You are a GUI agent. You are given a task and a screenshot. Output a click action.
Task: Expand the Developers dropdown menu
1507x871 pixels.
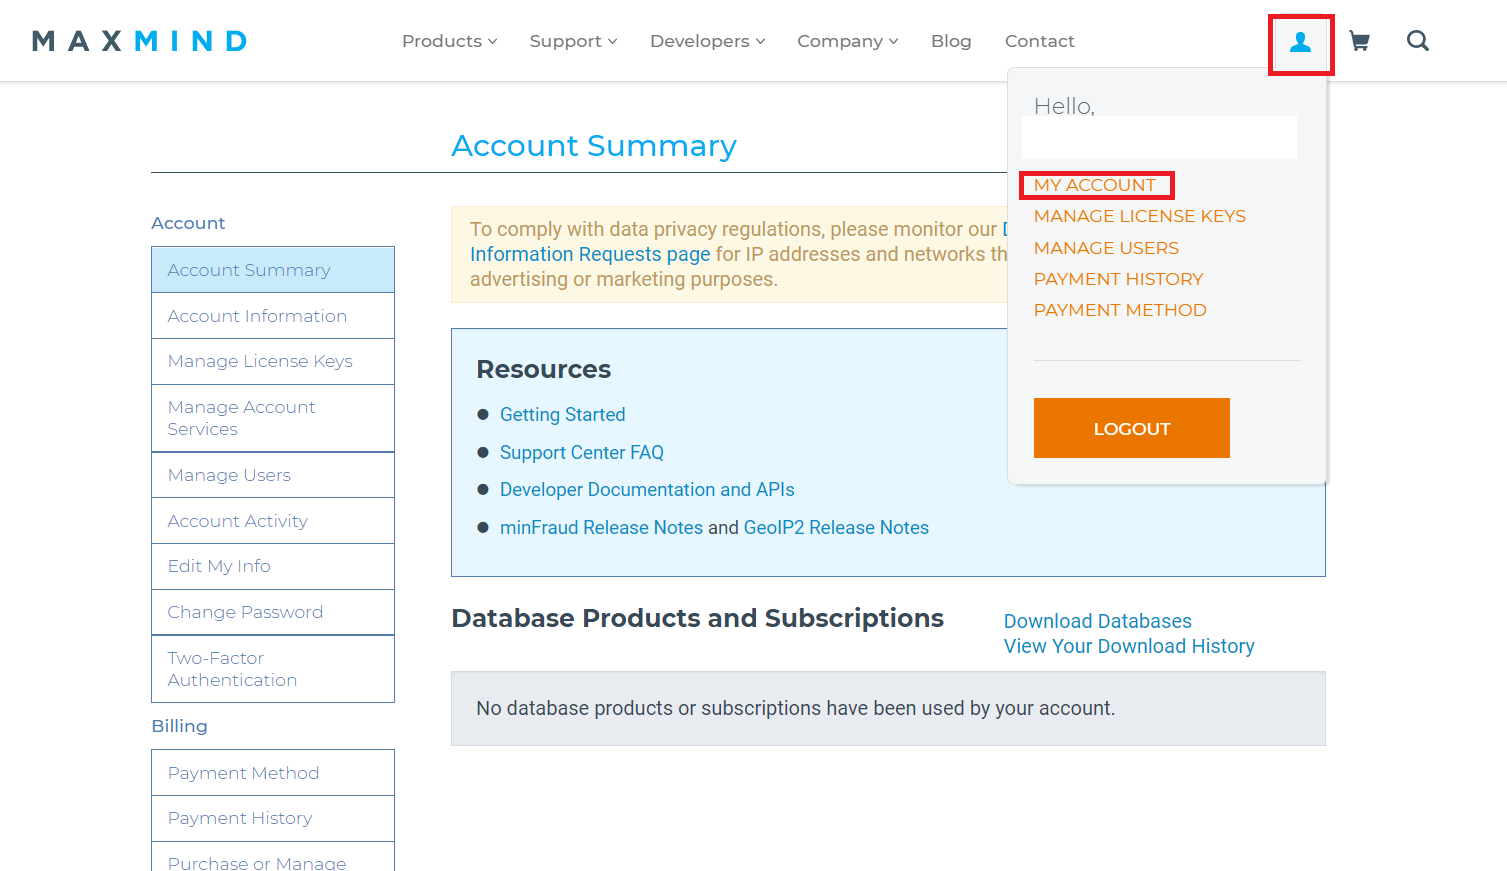[x=707, y=41]
